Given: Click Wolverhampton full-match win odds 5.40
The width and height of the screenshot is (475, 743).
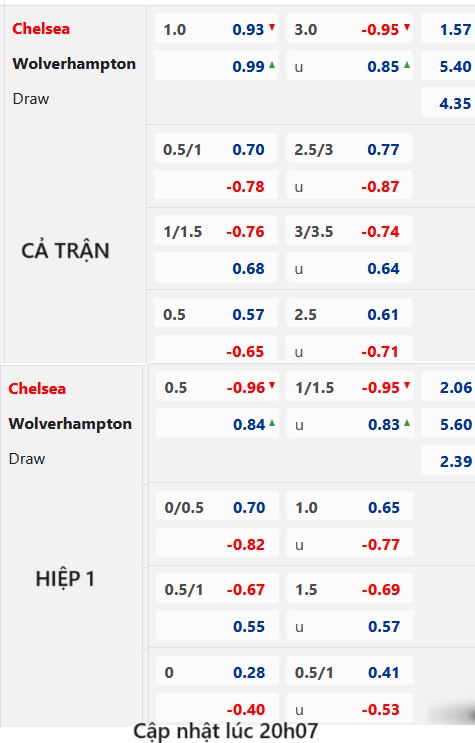Looking at the screenshot, I should (455, 66).
